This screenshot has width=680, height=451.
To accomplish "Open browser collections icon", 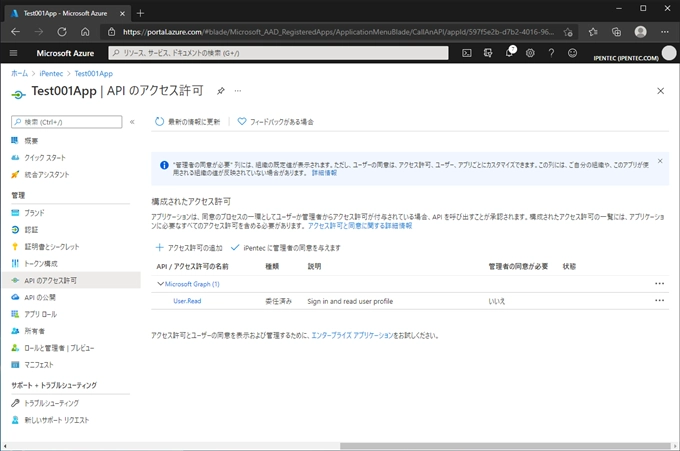I will point(616,32).
